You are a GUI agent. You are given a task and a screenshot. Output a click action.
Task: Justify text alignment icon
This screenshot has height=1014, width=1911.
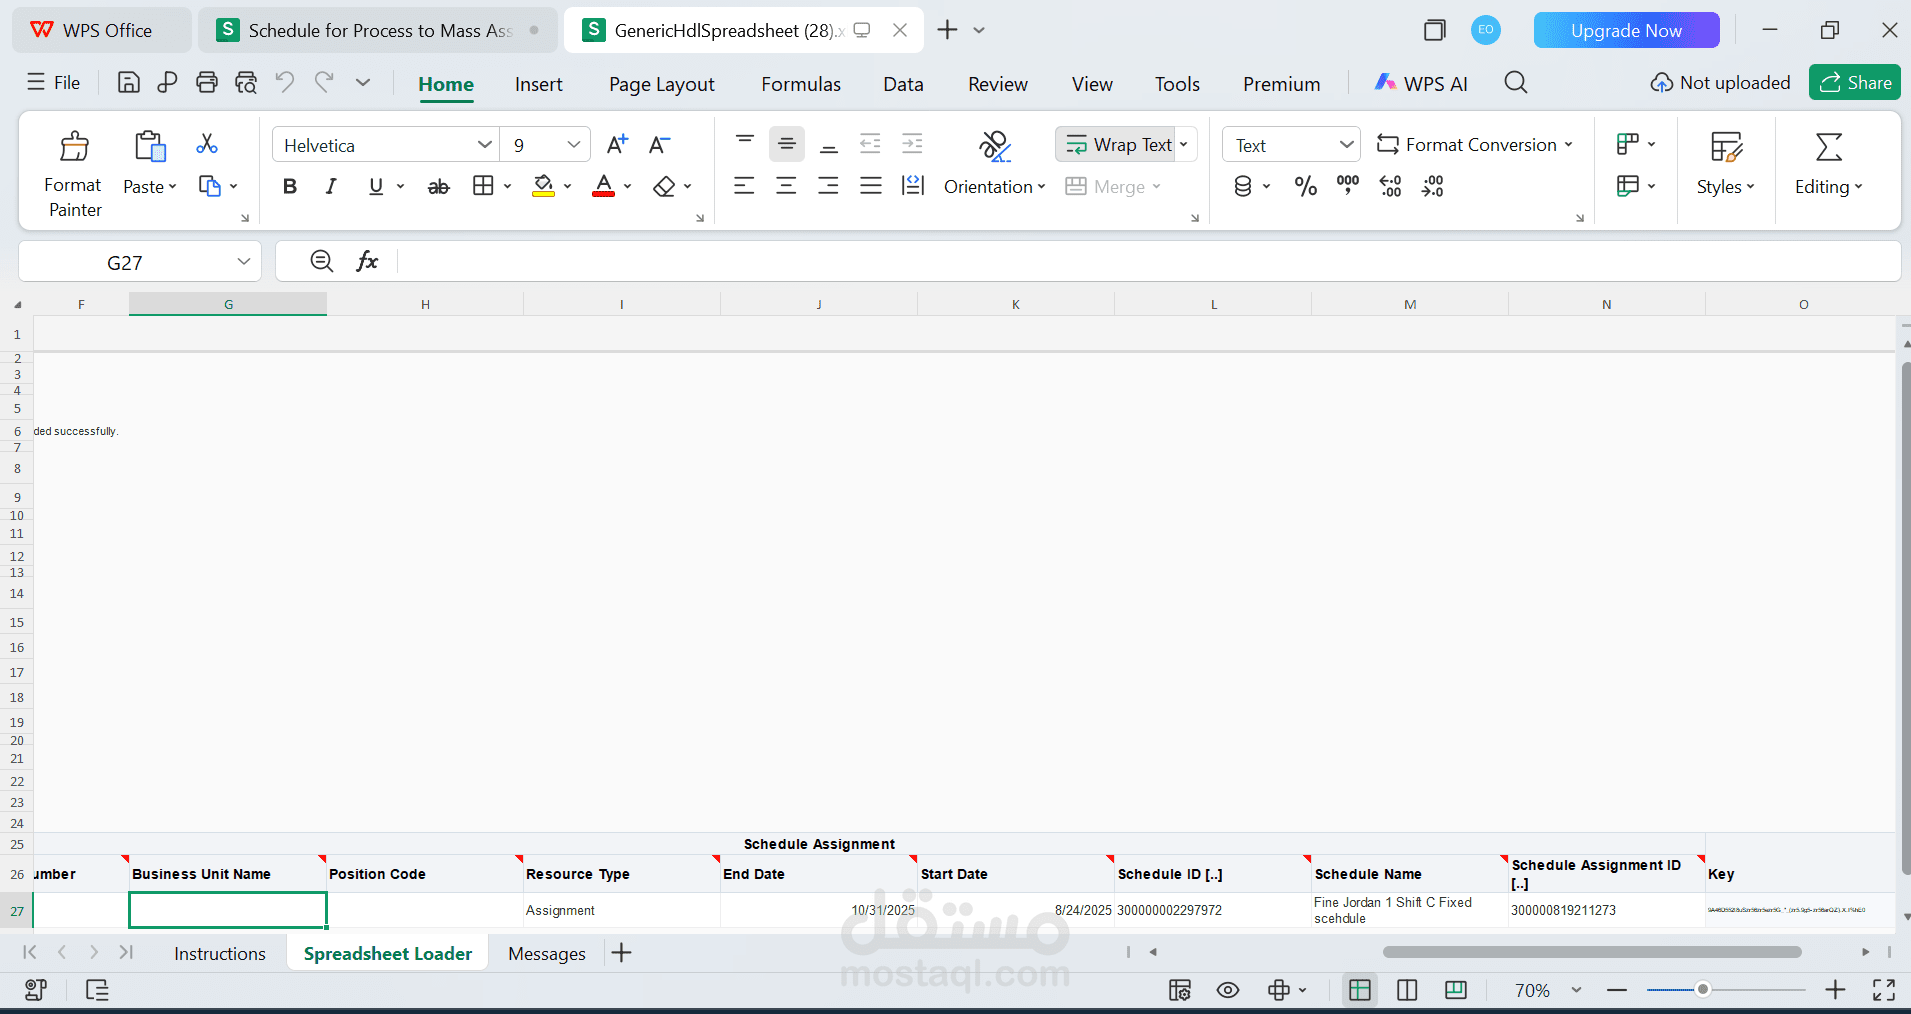click(x=871, y=186)
